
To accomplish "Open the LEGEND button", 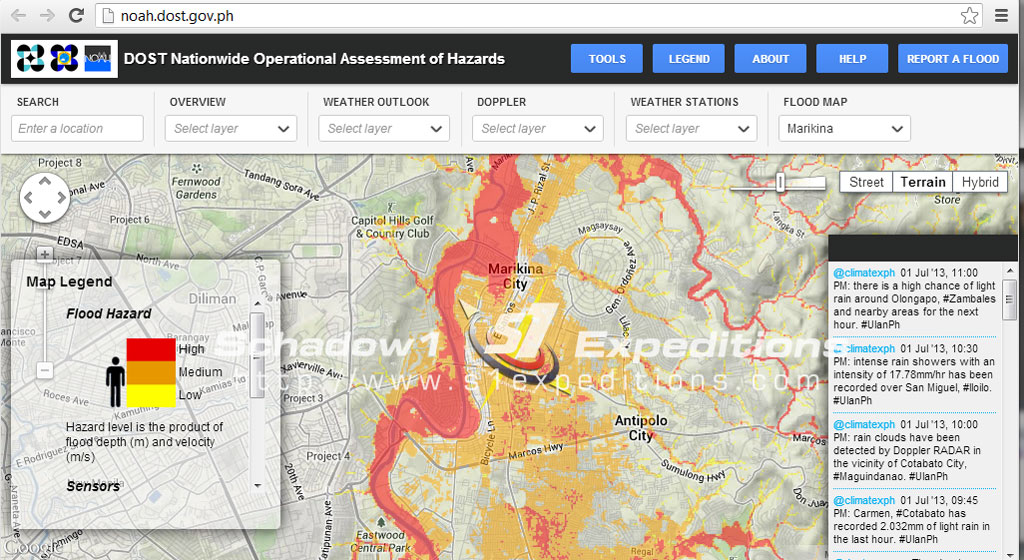I will click(x=688, y=59).
